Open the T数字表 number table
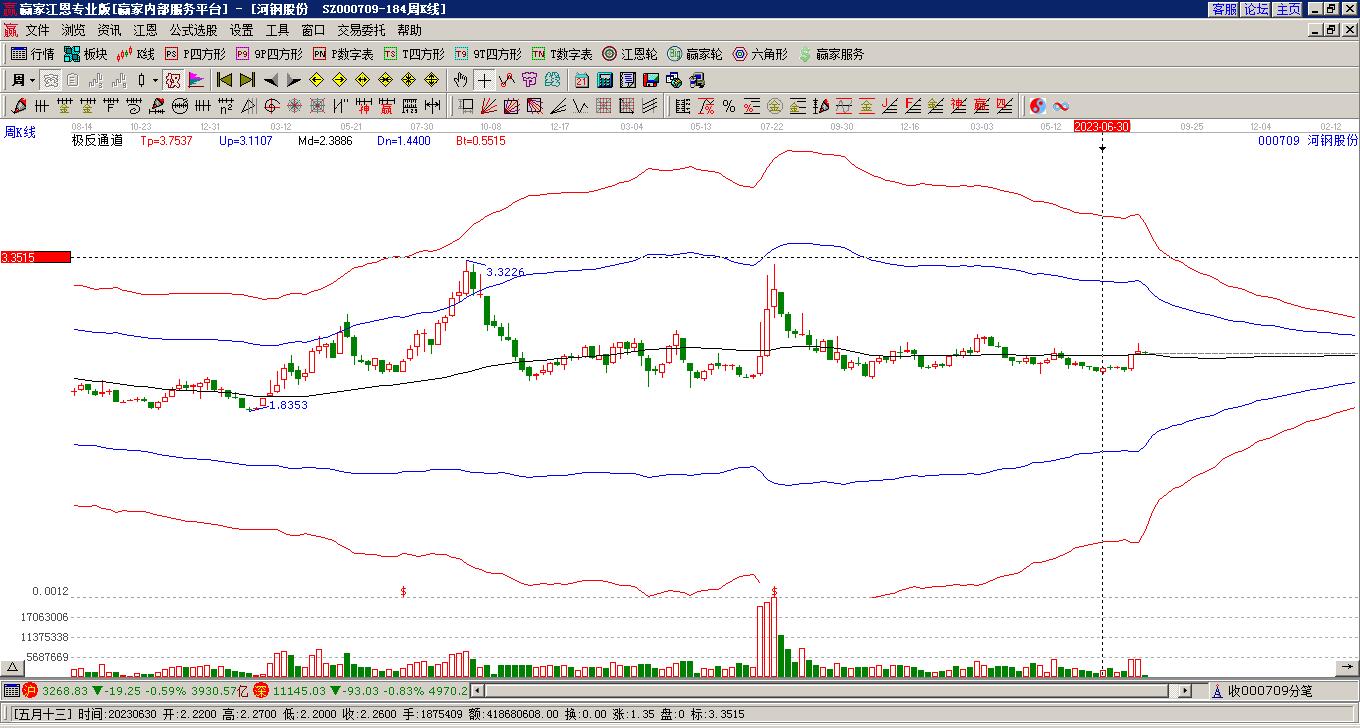 [x=562, y=54]
